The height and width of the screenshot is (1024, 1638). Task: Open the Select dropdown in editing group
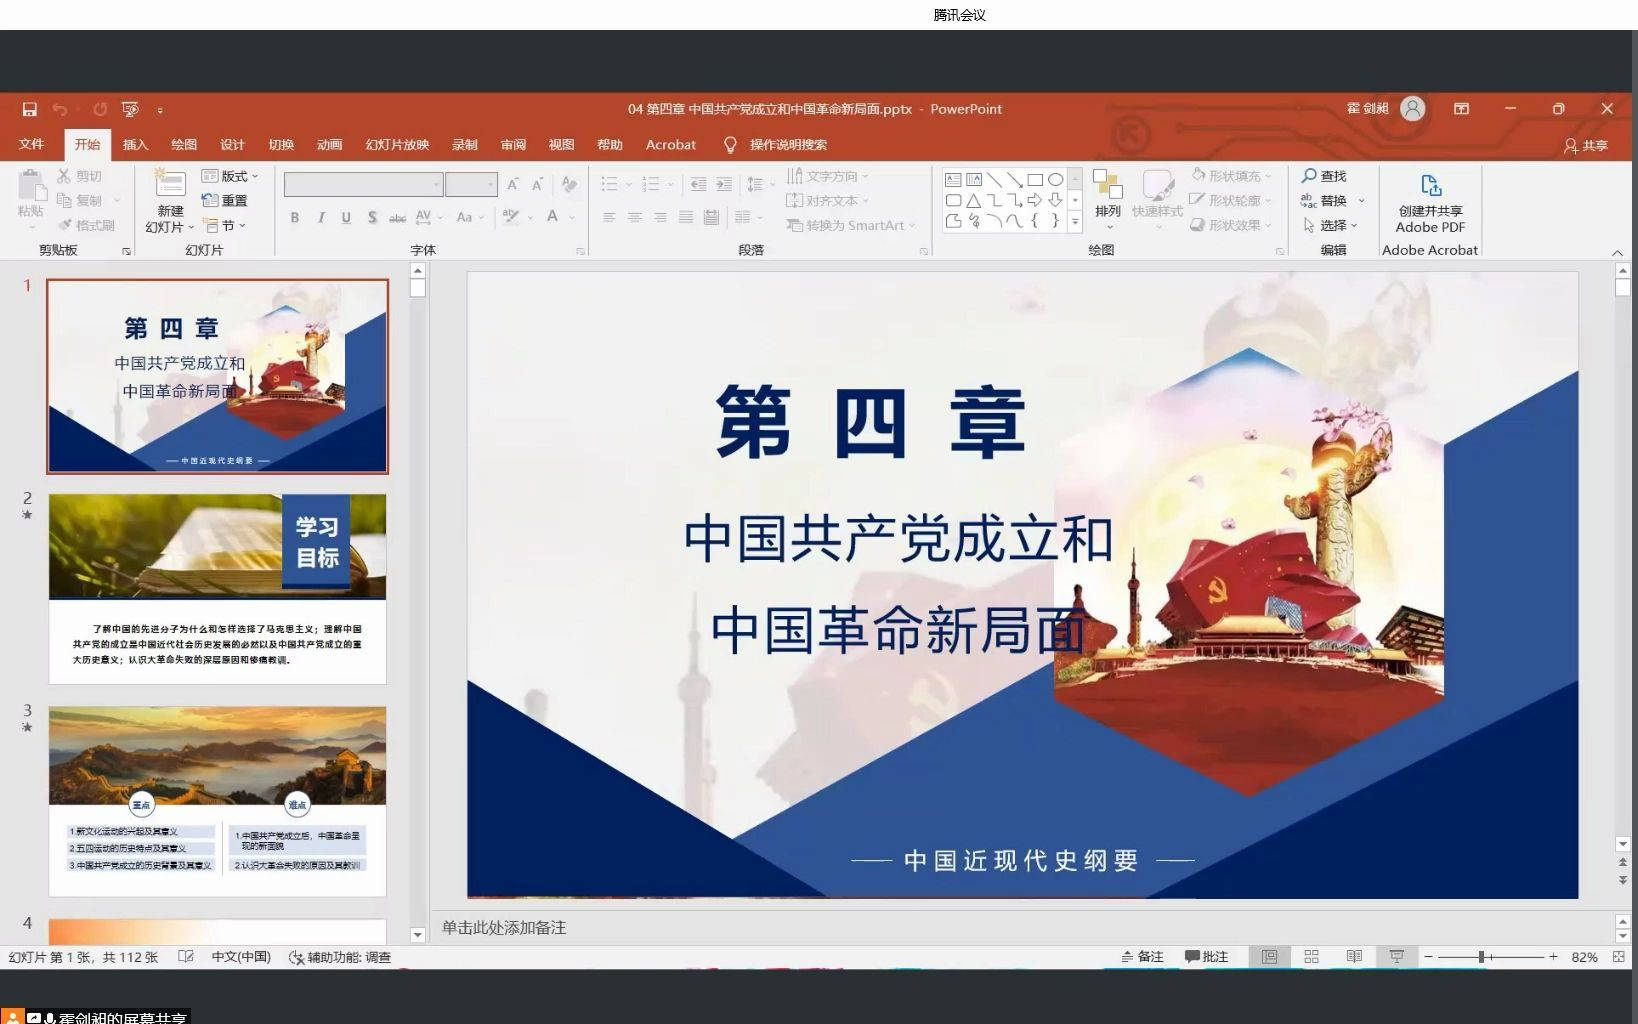pyautogui.click(x=1329, y=225)
